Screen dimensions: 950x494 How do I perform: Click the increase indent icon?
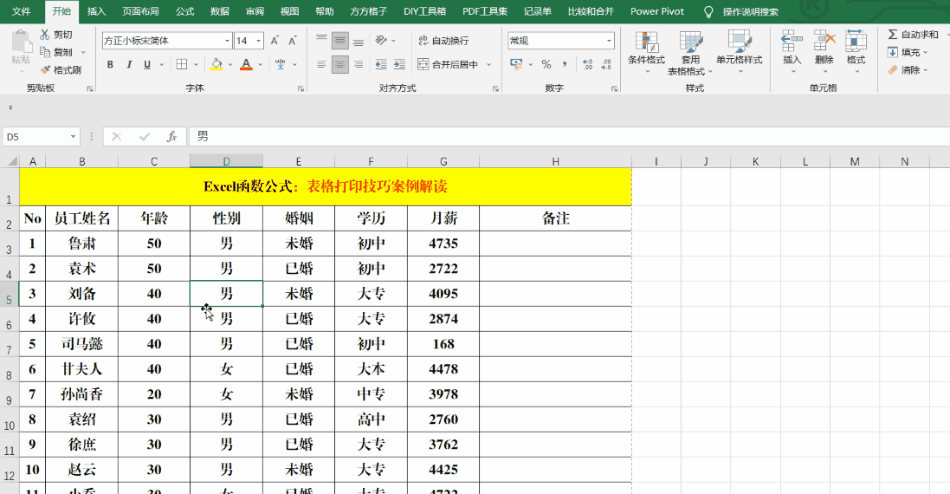[399, 64]
